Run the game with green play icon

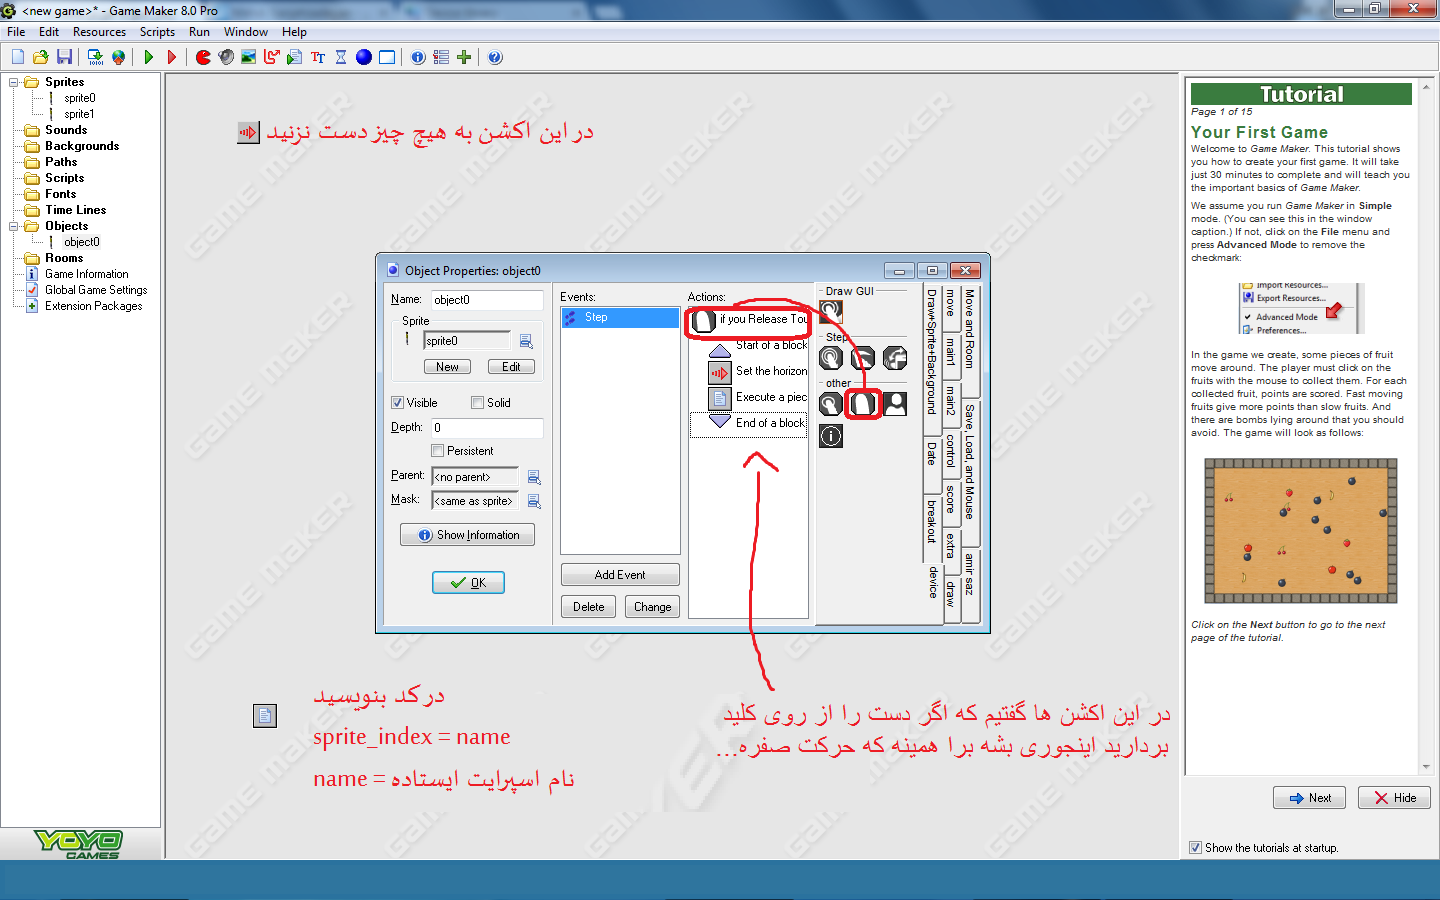click(x=149, y=57)
